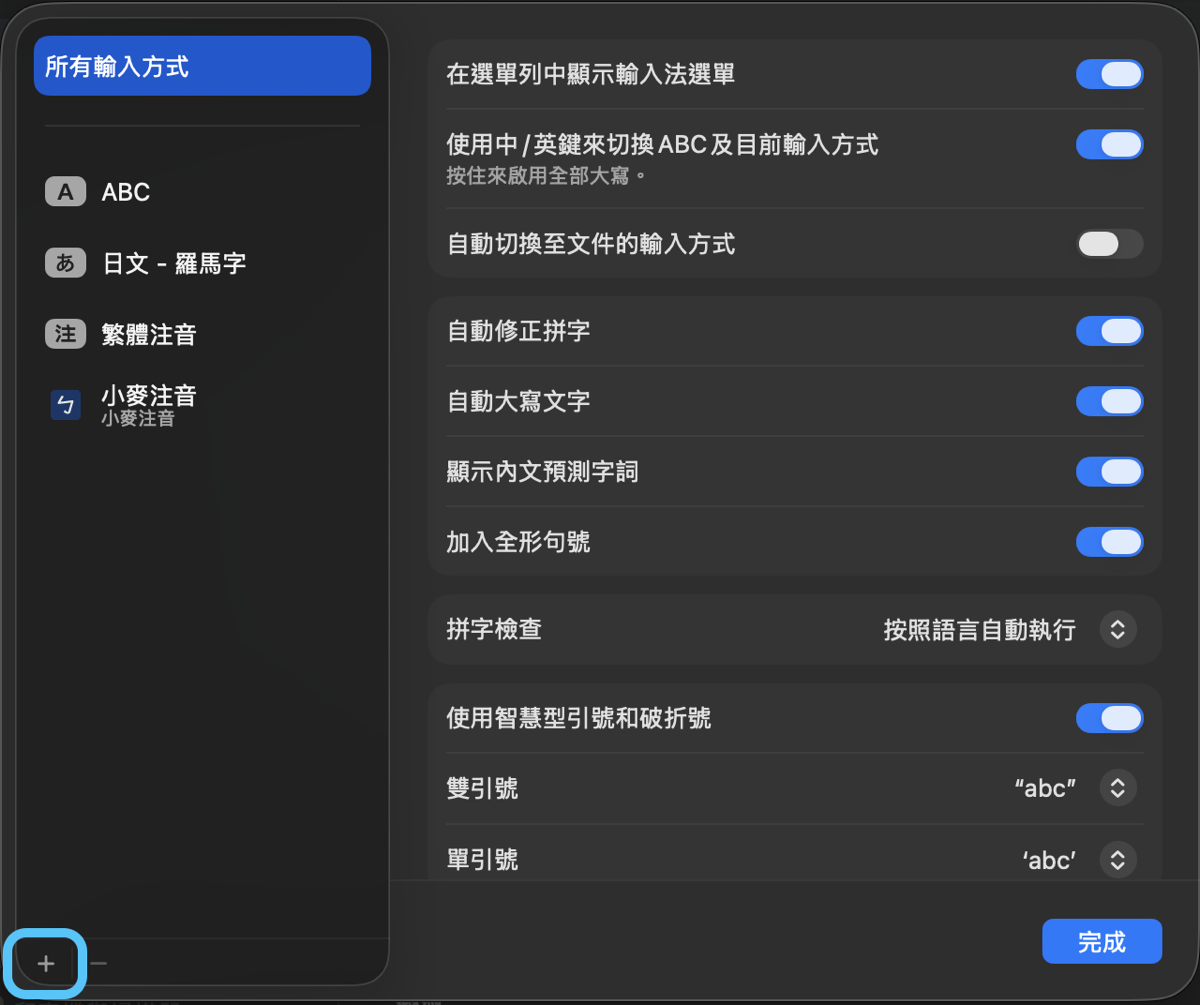Click the minus button to remove input source
Image resolution: width=1200 pixels, height=1005 pixels.
pos(98,964)
